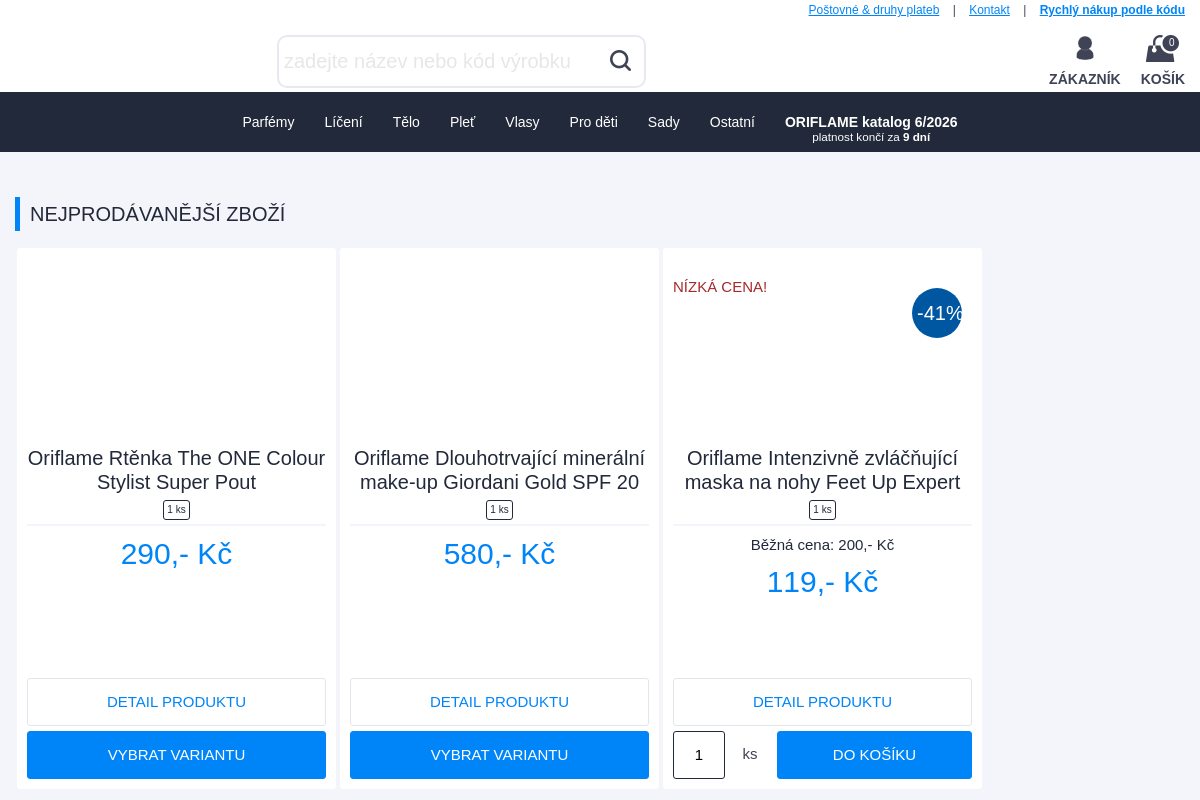Click the -41% discount badge
Image resolution: width=1200 pixels, height=800 pixels.
(937, 313)
